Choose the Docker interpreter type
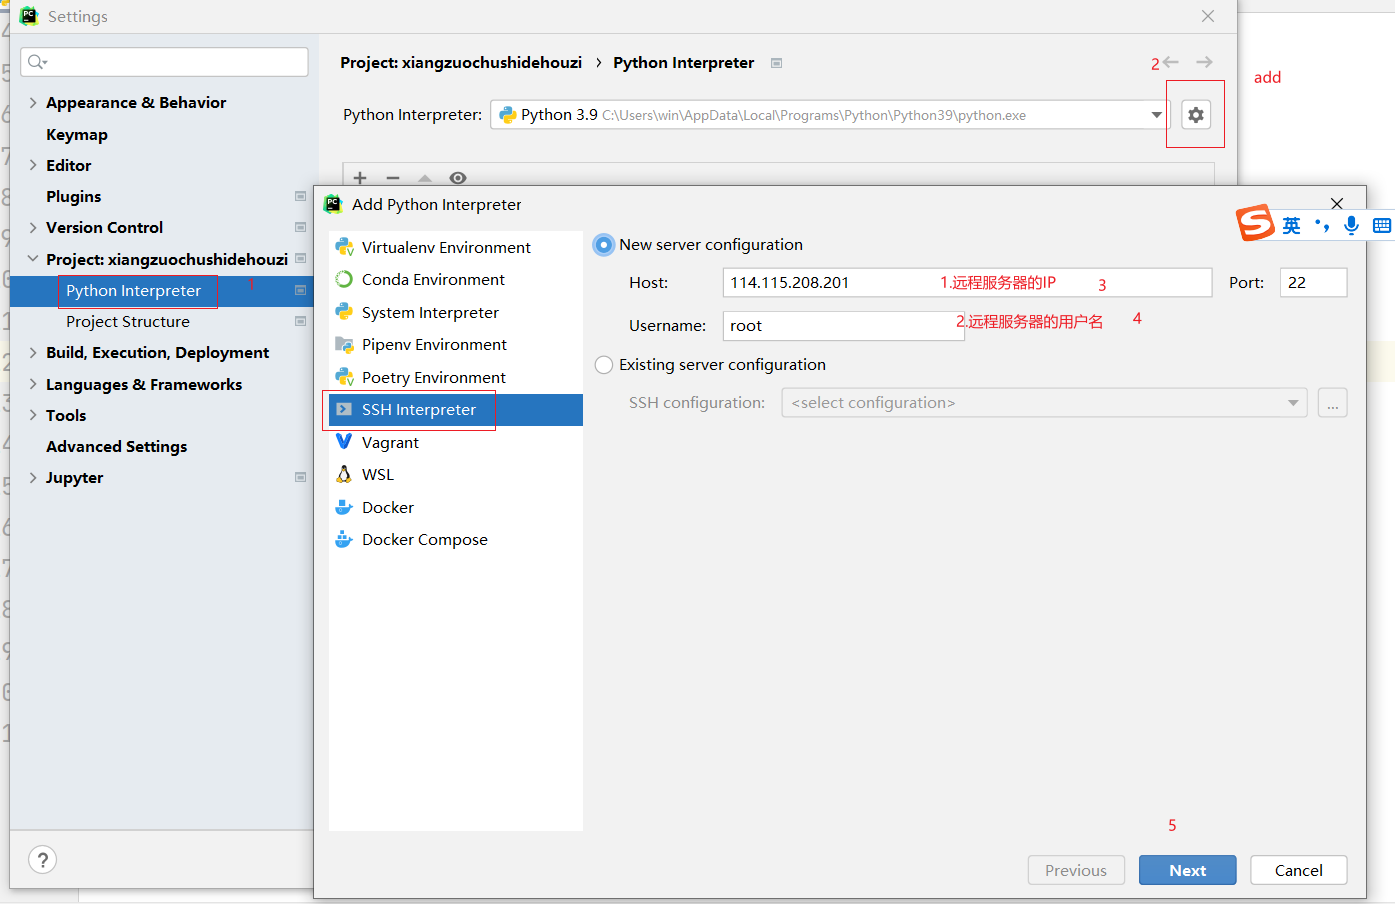The height and width of the screenshot is (904, 1395). click(385, 507)
